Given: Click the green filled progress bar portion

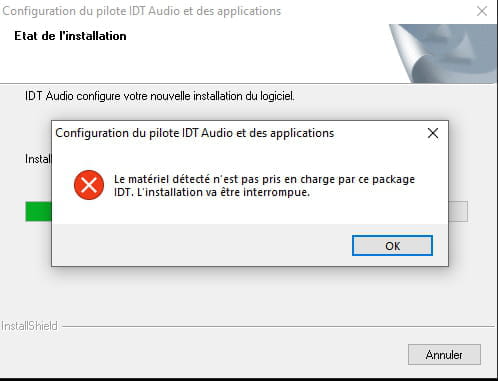Looking at the screenshot, I should [38, 211].
